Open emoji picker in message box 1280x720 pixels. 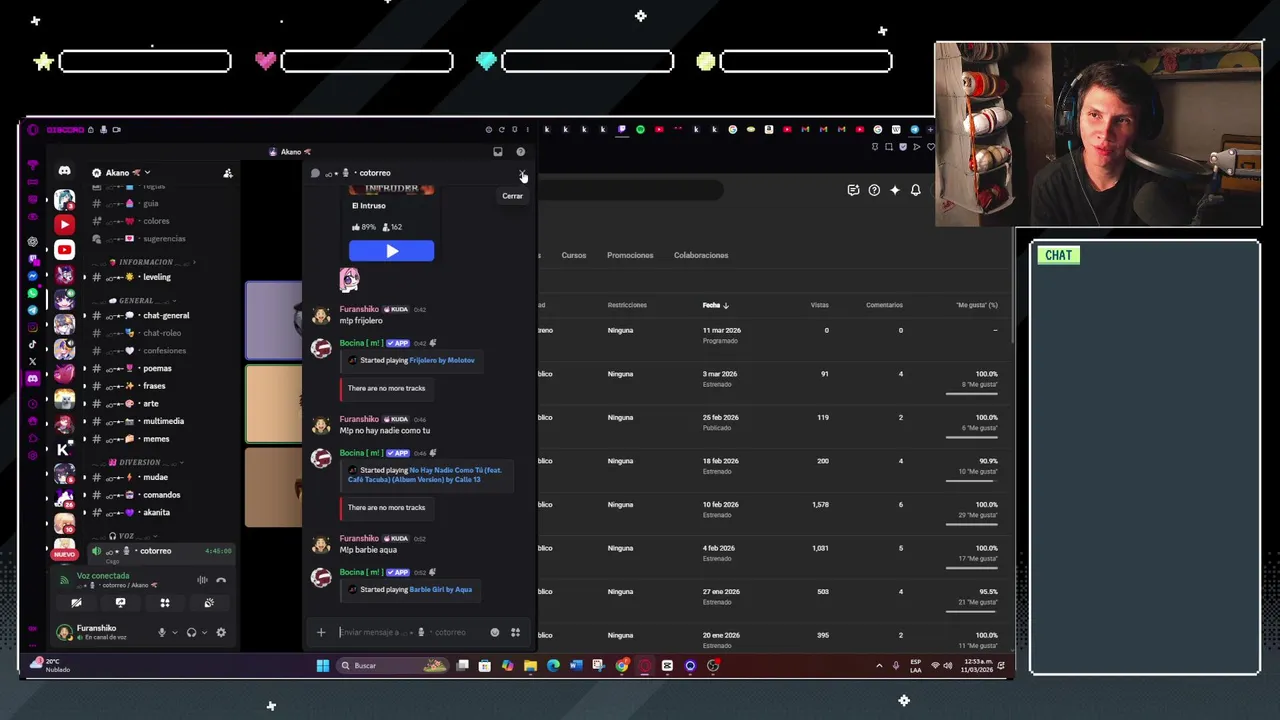coord(494,632)
